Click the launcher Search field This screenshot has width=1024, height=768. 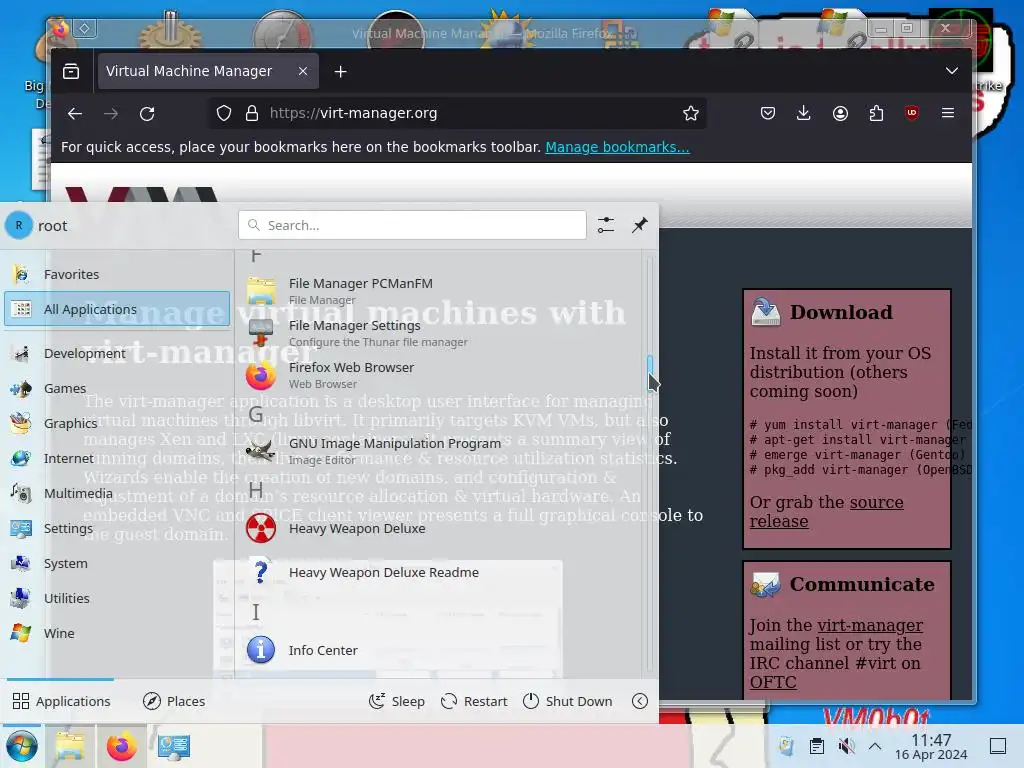(x=412, y=225)
